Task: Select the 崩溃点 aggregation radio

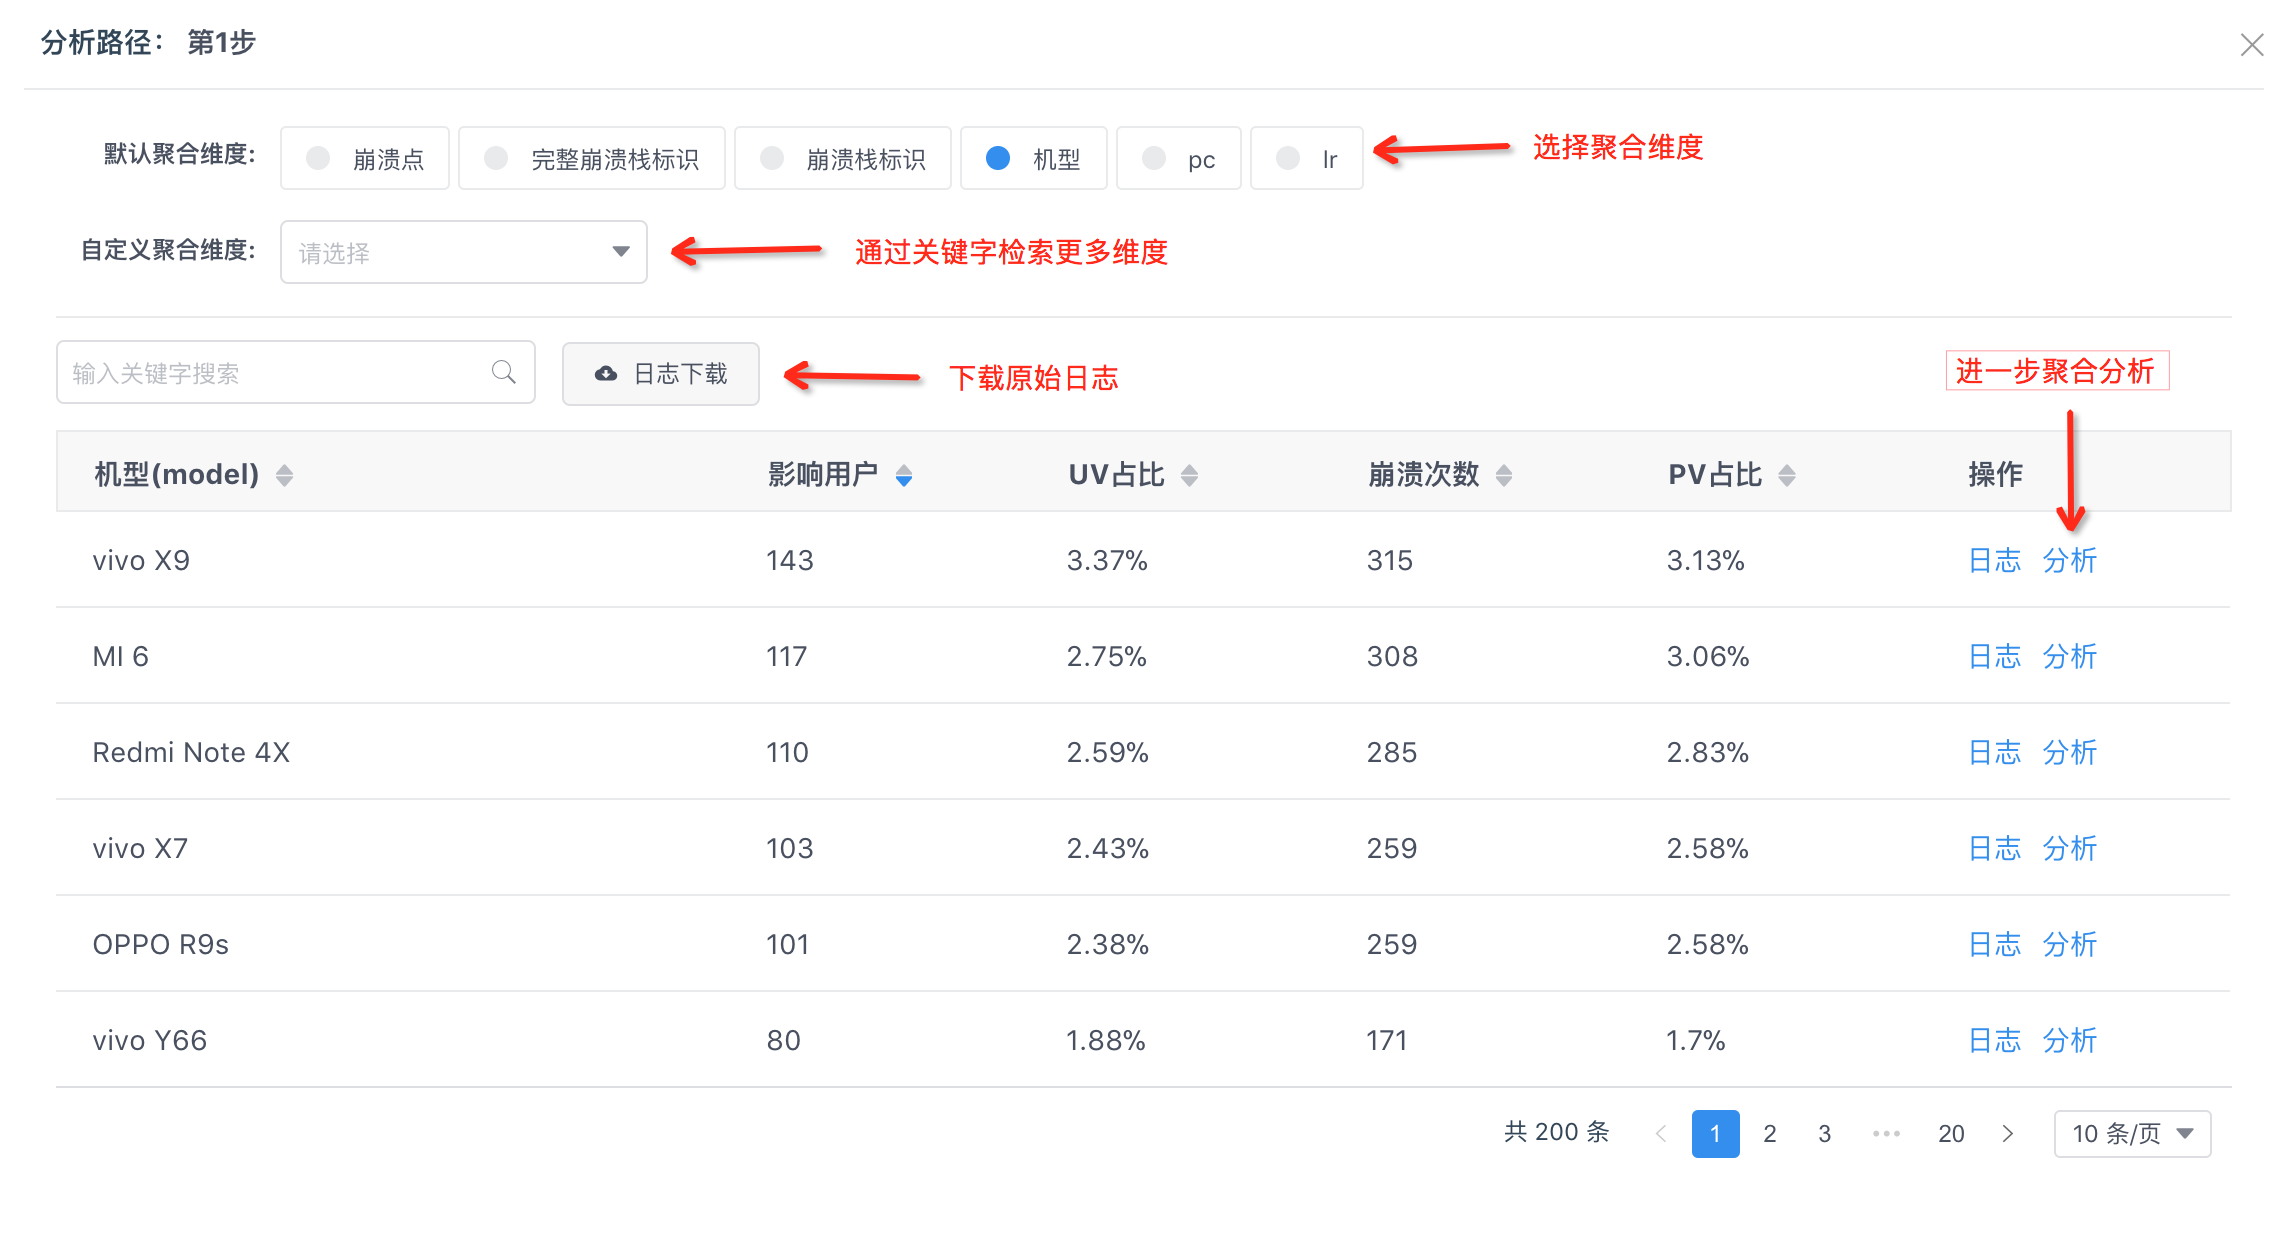Action: pos(364,158)
